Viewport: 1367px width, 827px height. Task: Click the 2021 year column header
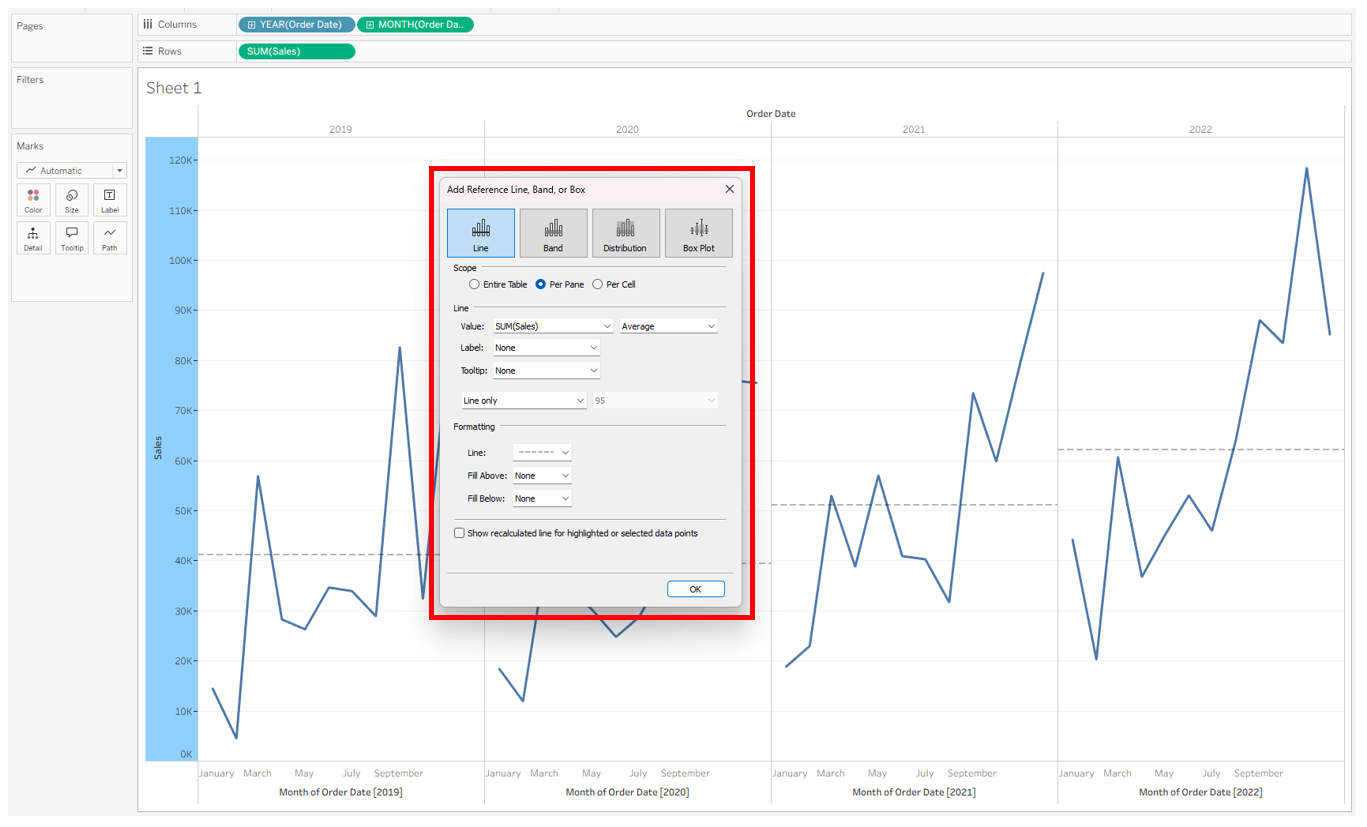click(914, 130)
